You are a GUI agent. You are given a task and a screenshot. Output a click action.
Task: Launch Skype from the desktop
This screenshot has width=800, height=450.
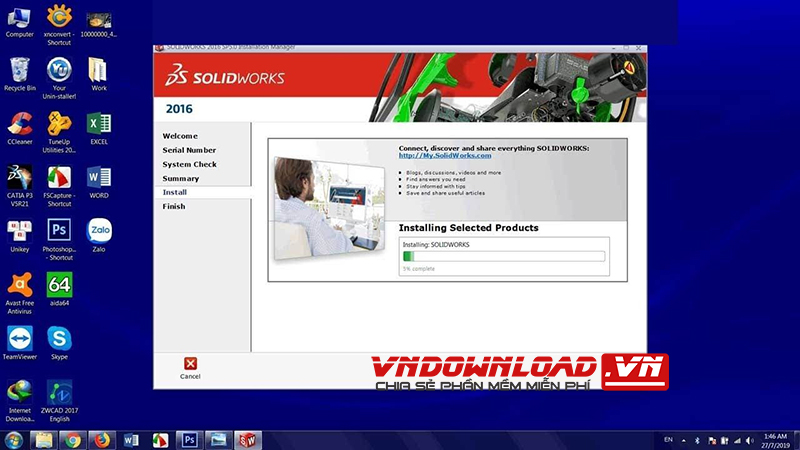[59, 343]
